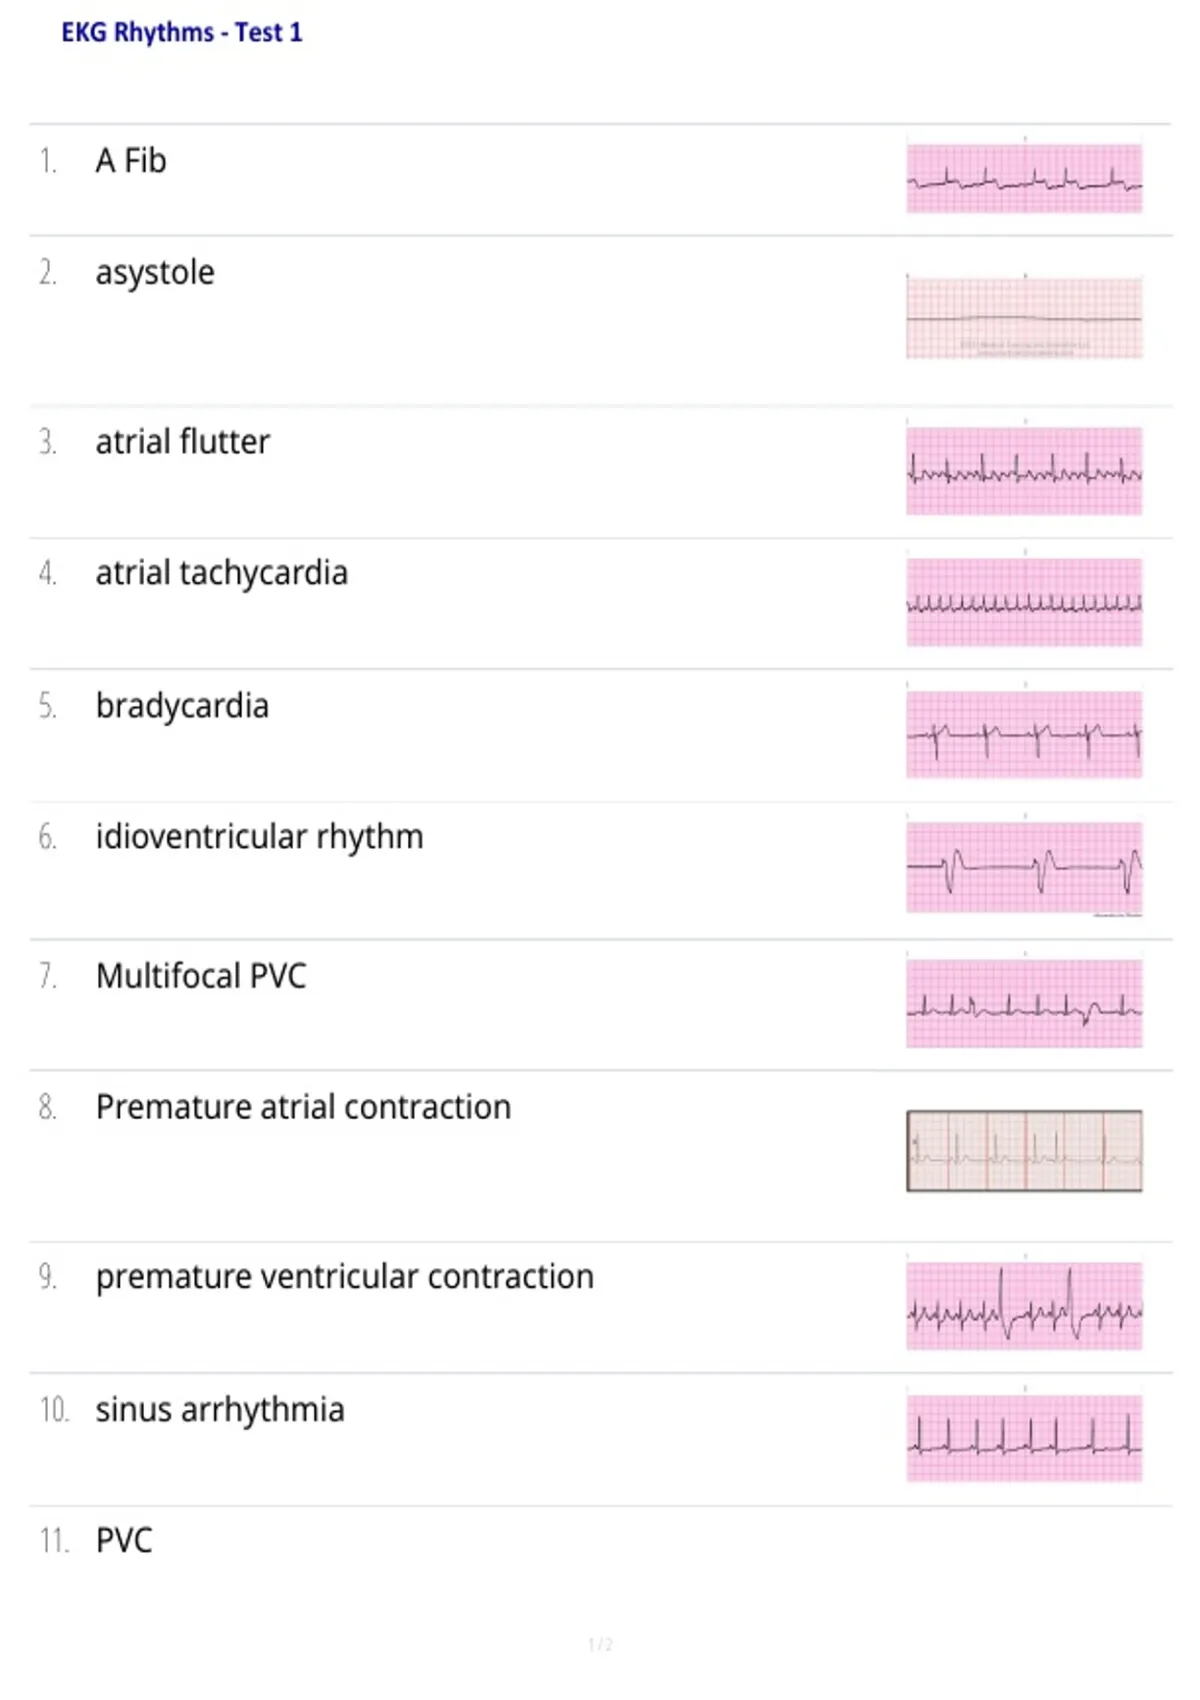Select the idioventricular rhythm strip image

(x=1024, y=867)
